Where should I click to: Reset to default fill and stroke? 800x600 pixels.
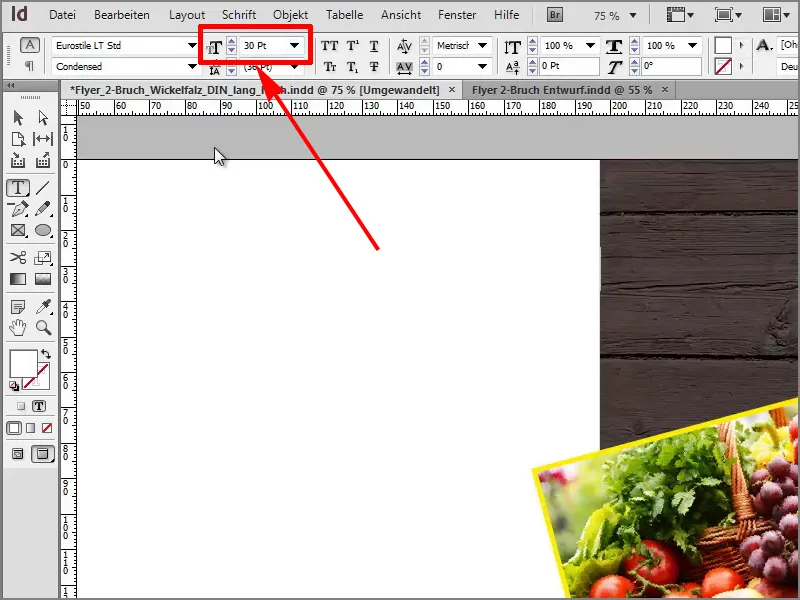(x=14, y=386)
